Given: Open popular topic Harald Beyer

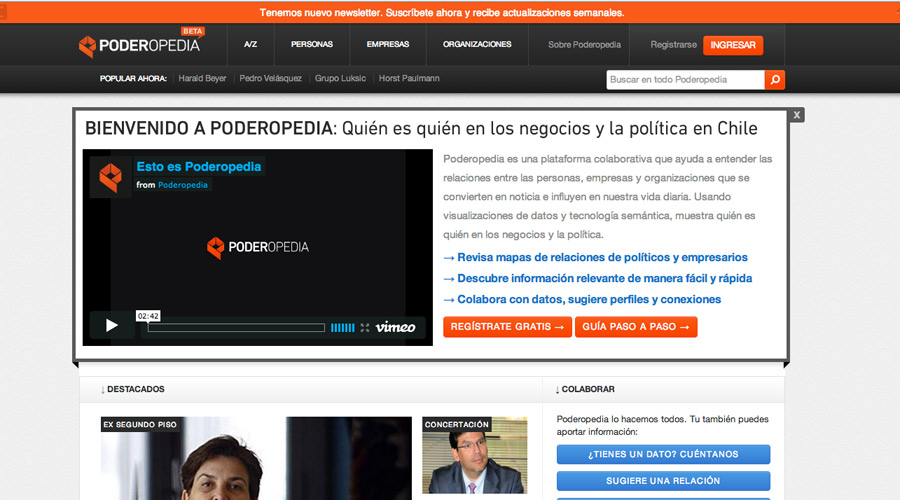Looking at the screenshot, I should [202, 79].
